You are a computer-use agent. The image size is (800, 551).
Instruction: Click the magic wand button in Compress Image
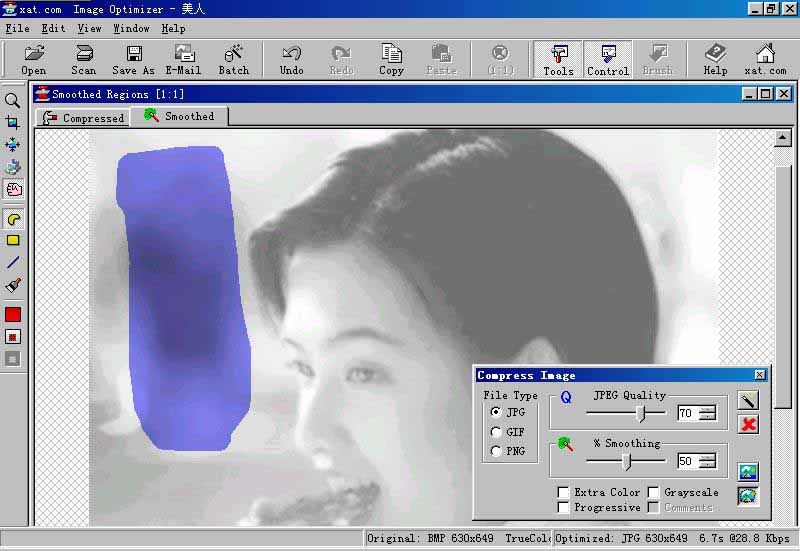pyautogui.click(x=748, y=401)
